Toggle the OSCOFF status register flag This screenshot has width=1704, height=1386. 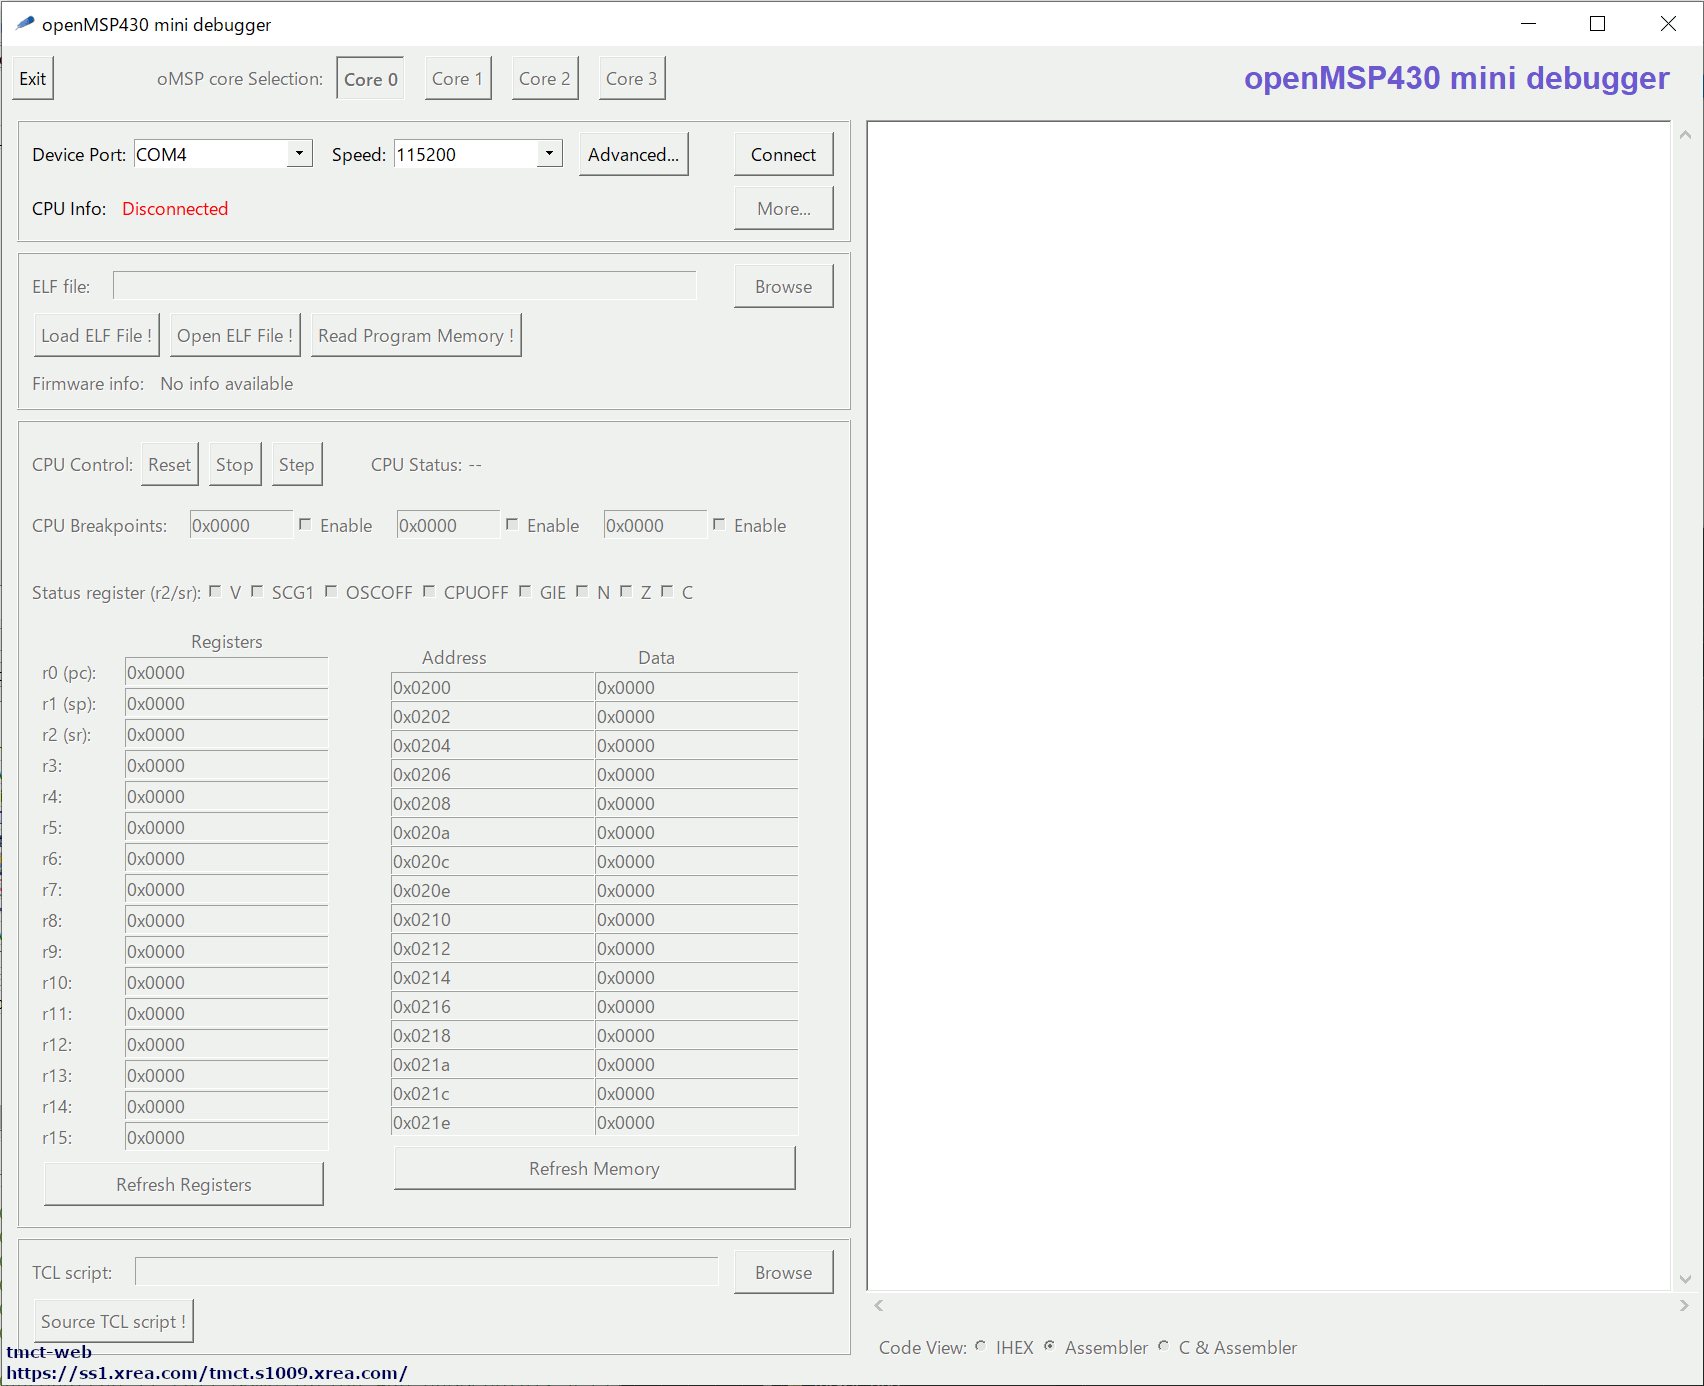click(331, 591)
